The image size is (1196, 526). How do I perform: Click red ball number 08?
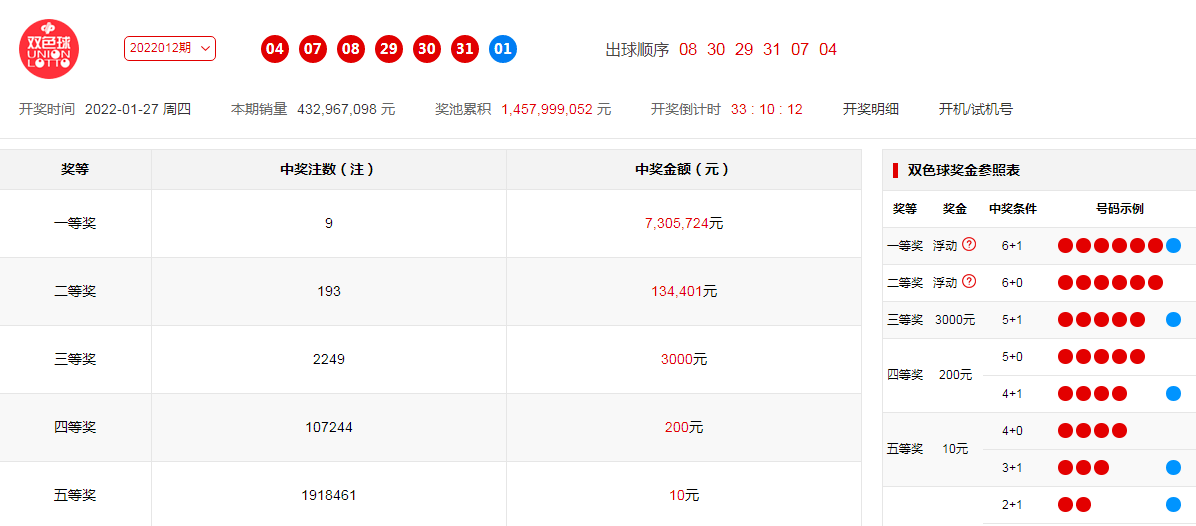click(351, 50)
